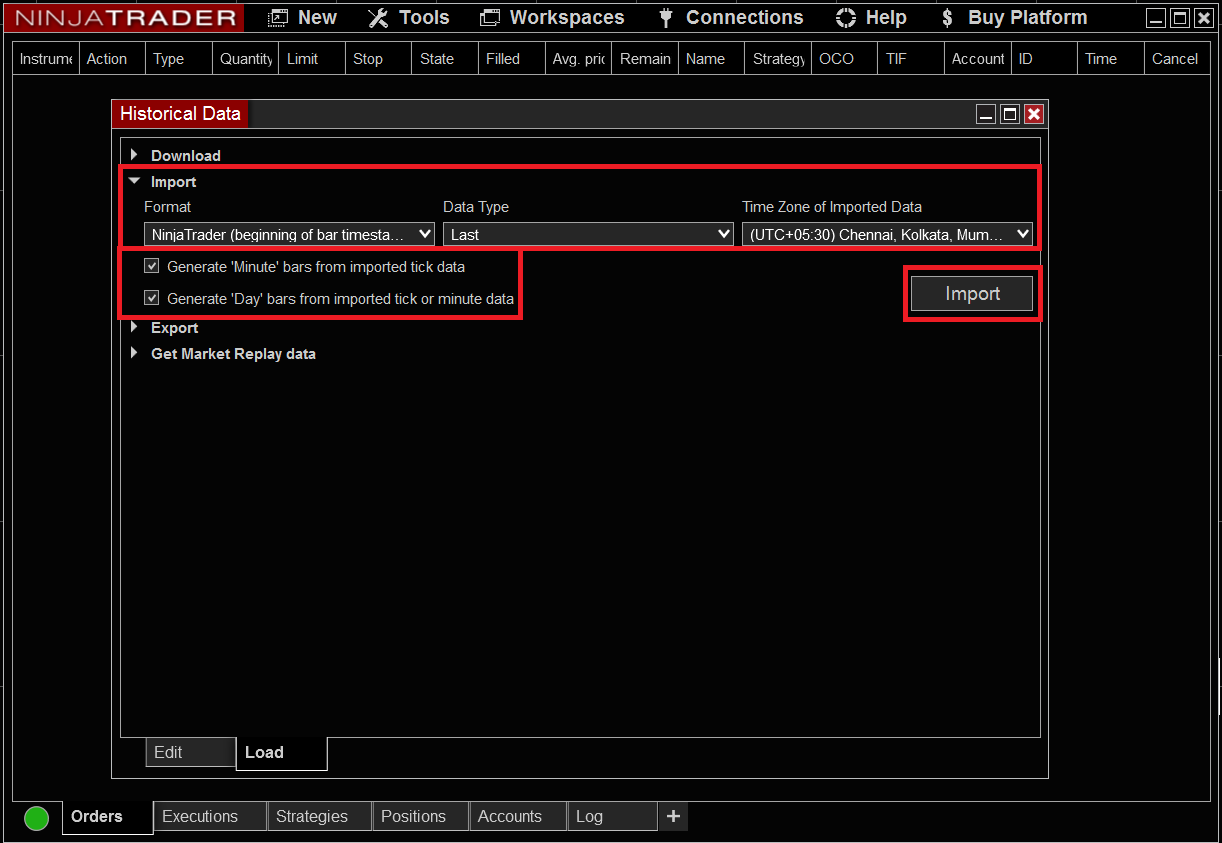Click the Avg. price column header
This screenshot has height=843, width=1222.
click(578, 59)
